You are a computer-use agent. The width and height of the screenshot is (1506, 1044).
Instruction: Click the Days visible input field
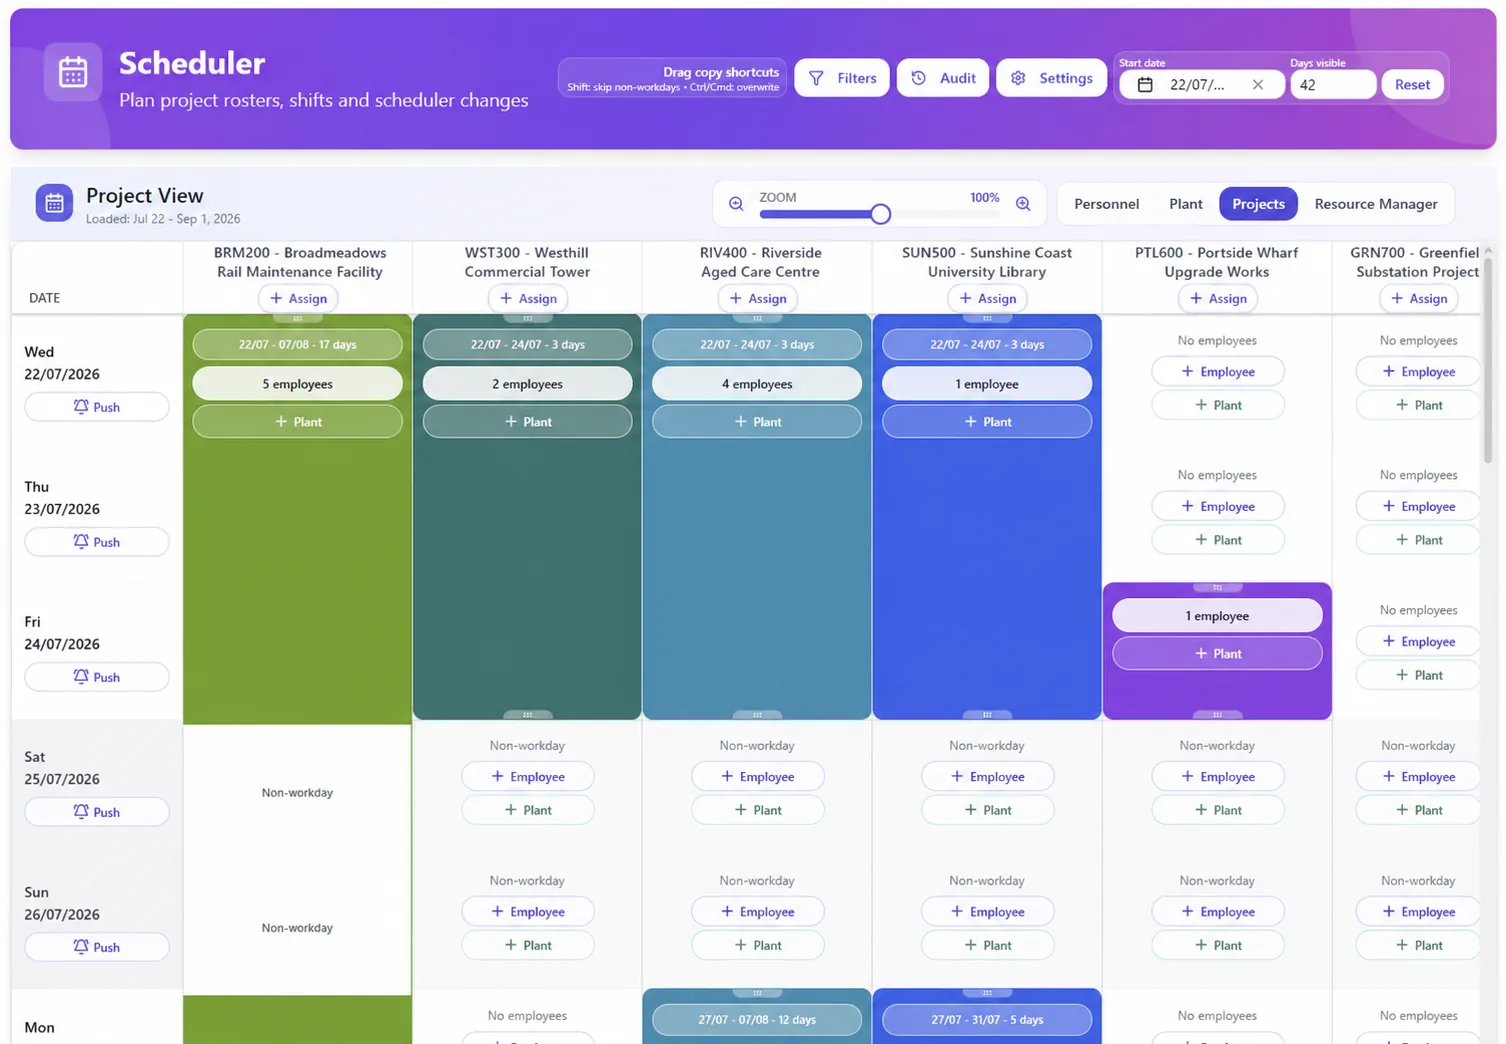click(x=1332, y=85)
